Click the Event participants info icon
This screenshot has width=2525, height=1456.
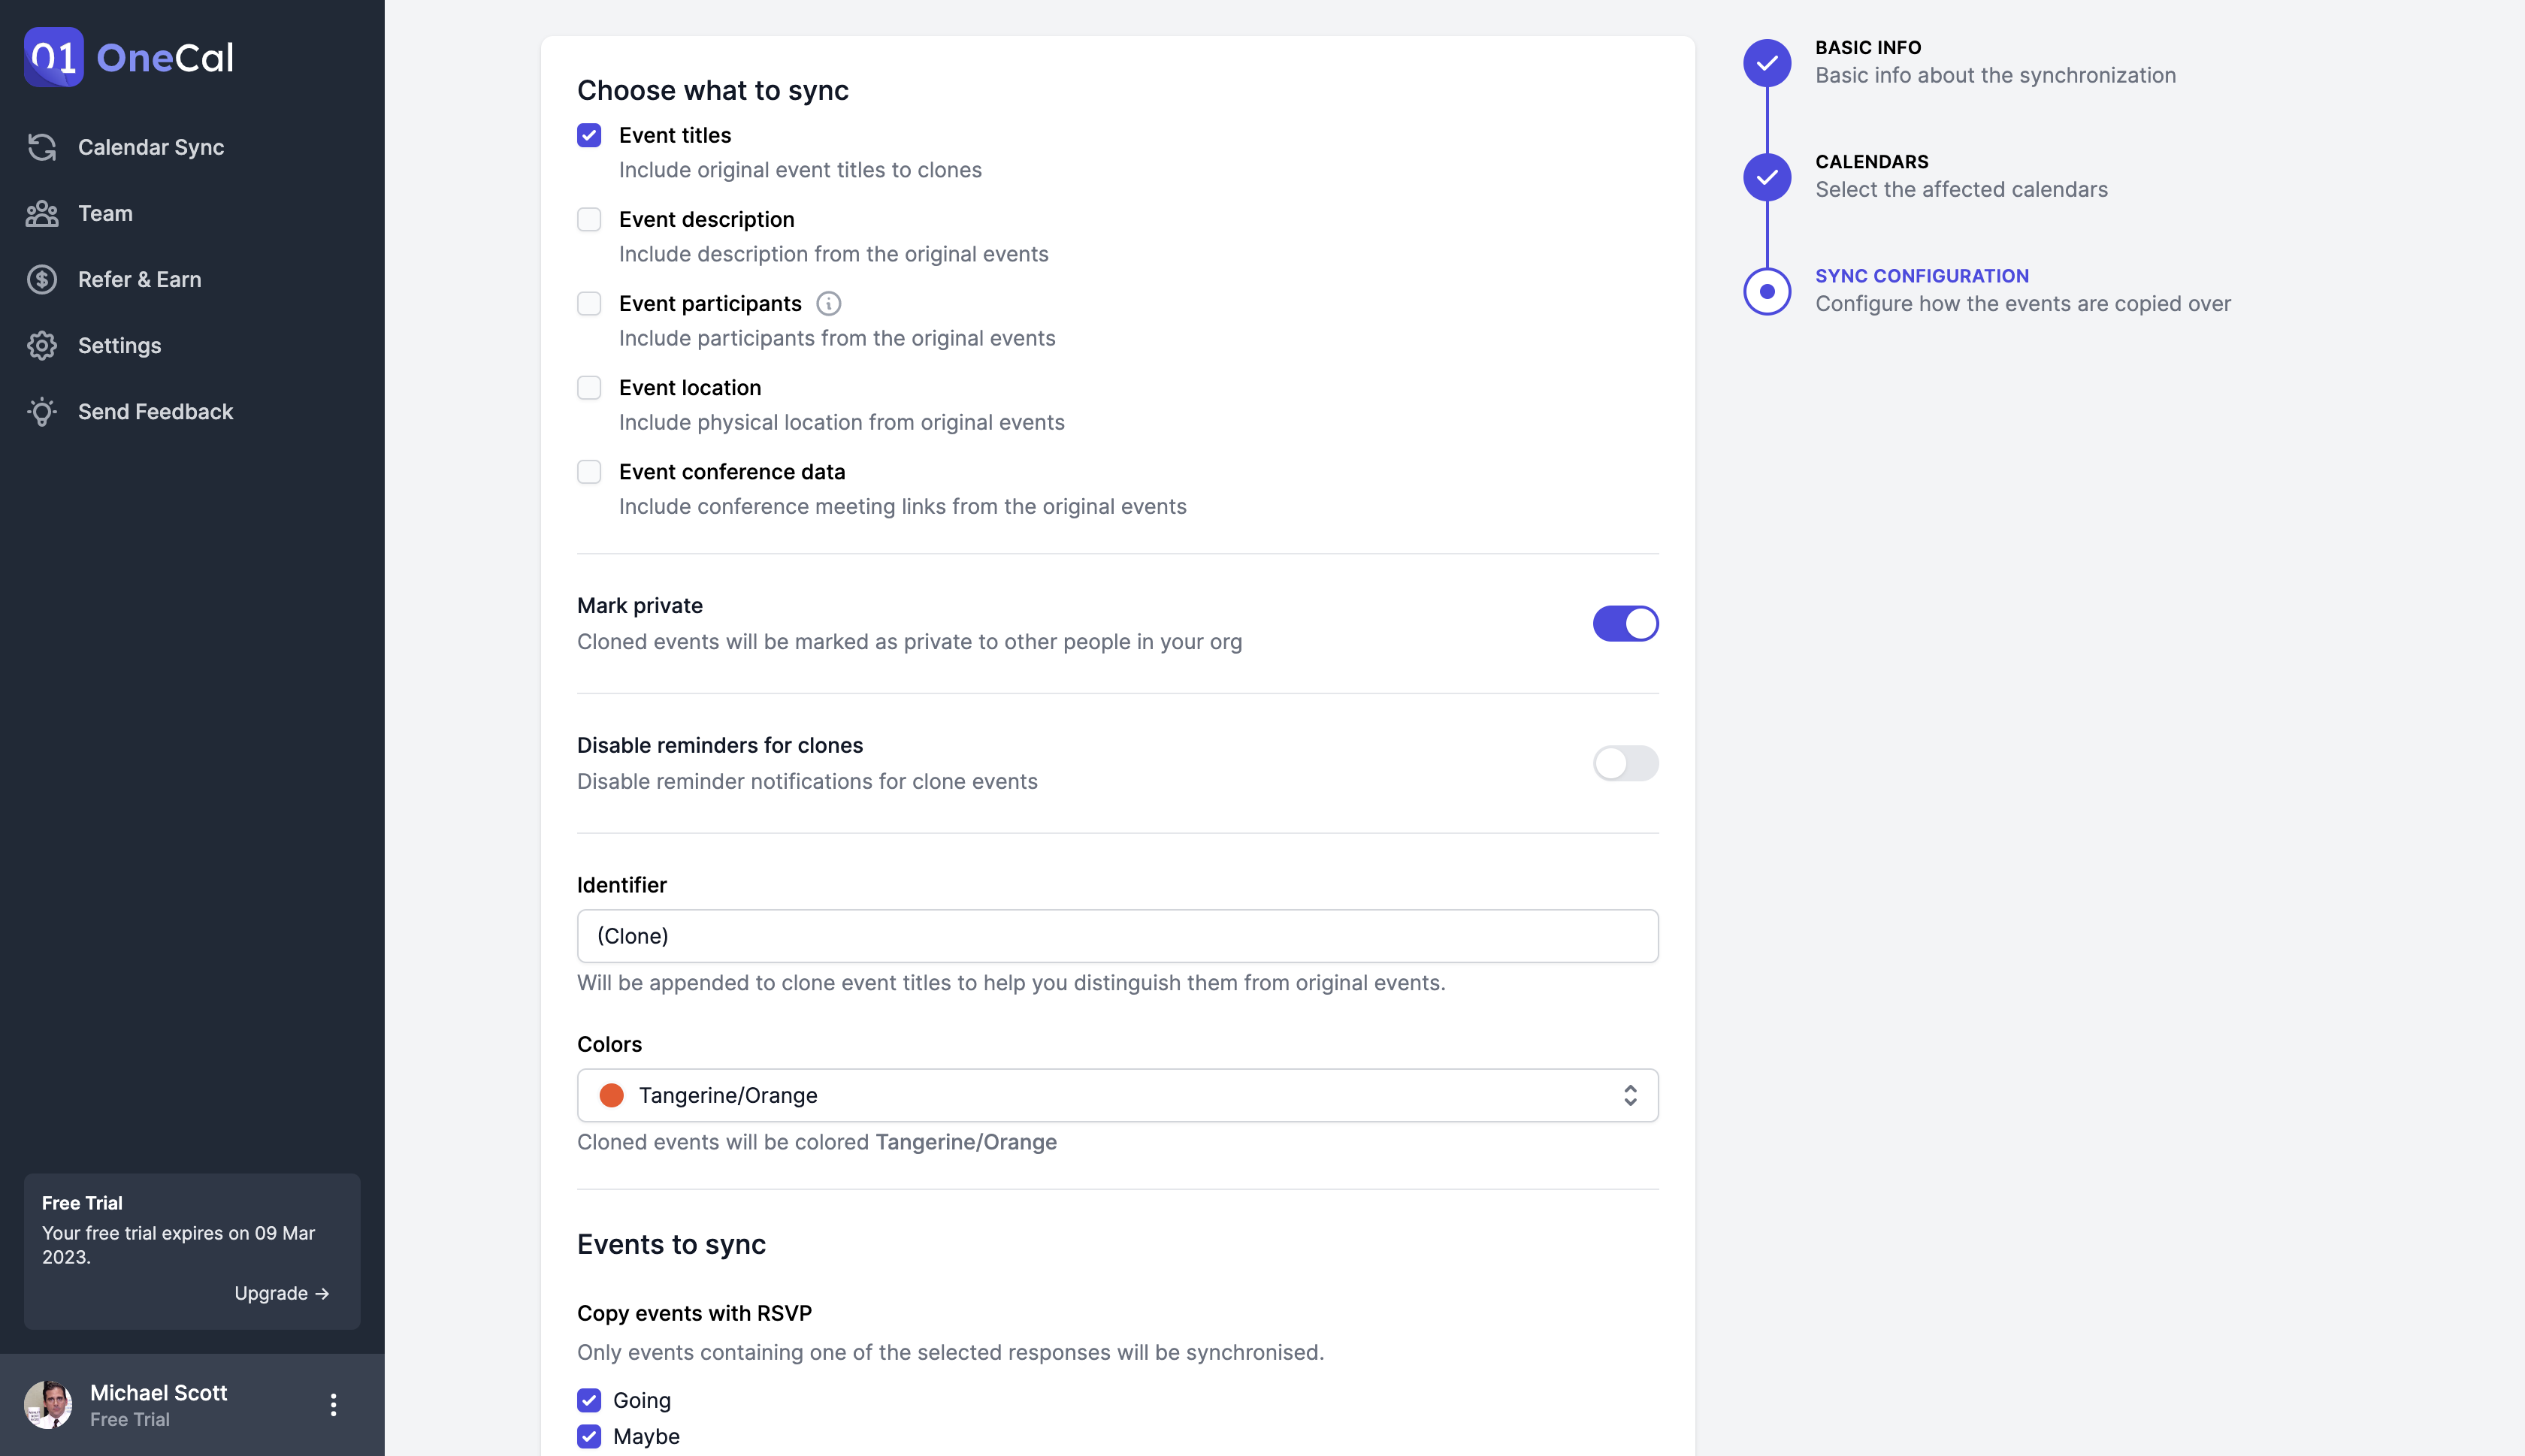(828, 303)
